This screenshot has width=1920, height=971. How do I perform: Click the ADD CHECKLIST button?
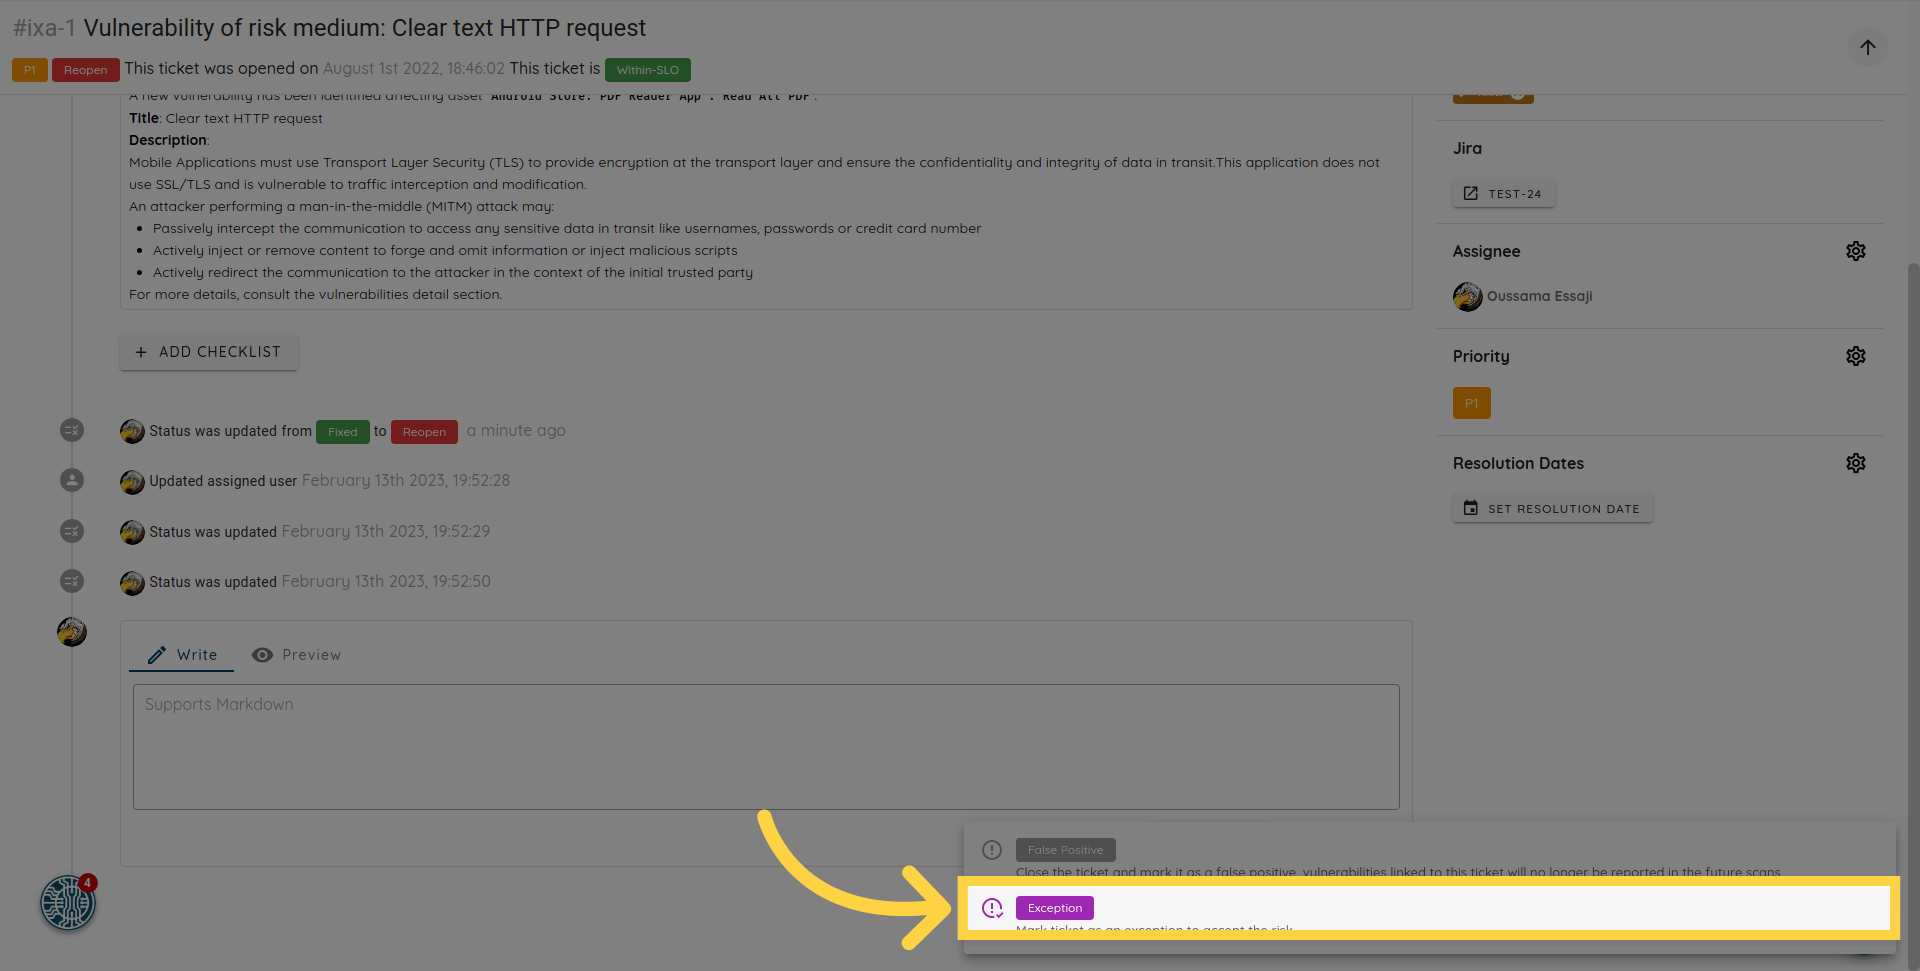[209, 352]
